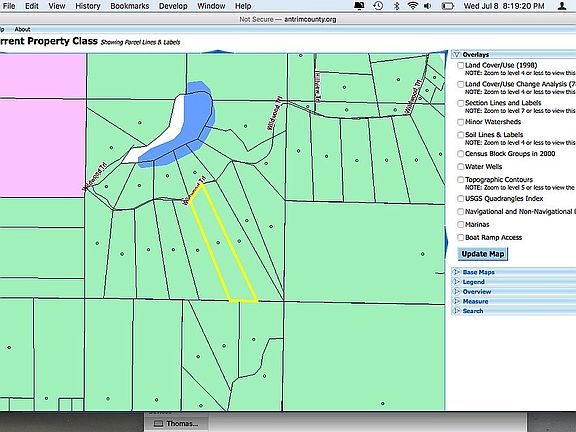The width and height of the screenshot is (576, 432).
Task: Open the Develop menu
Action: coord(173,6)
